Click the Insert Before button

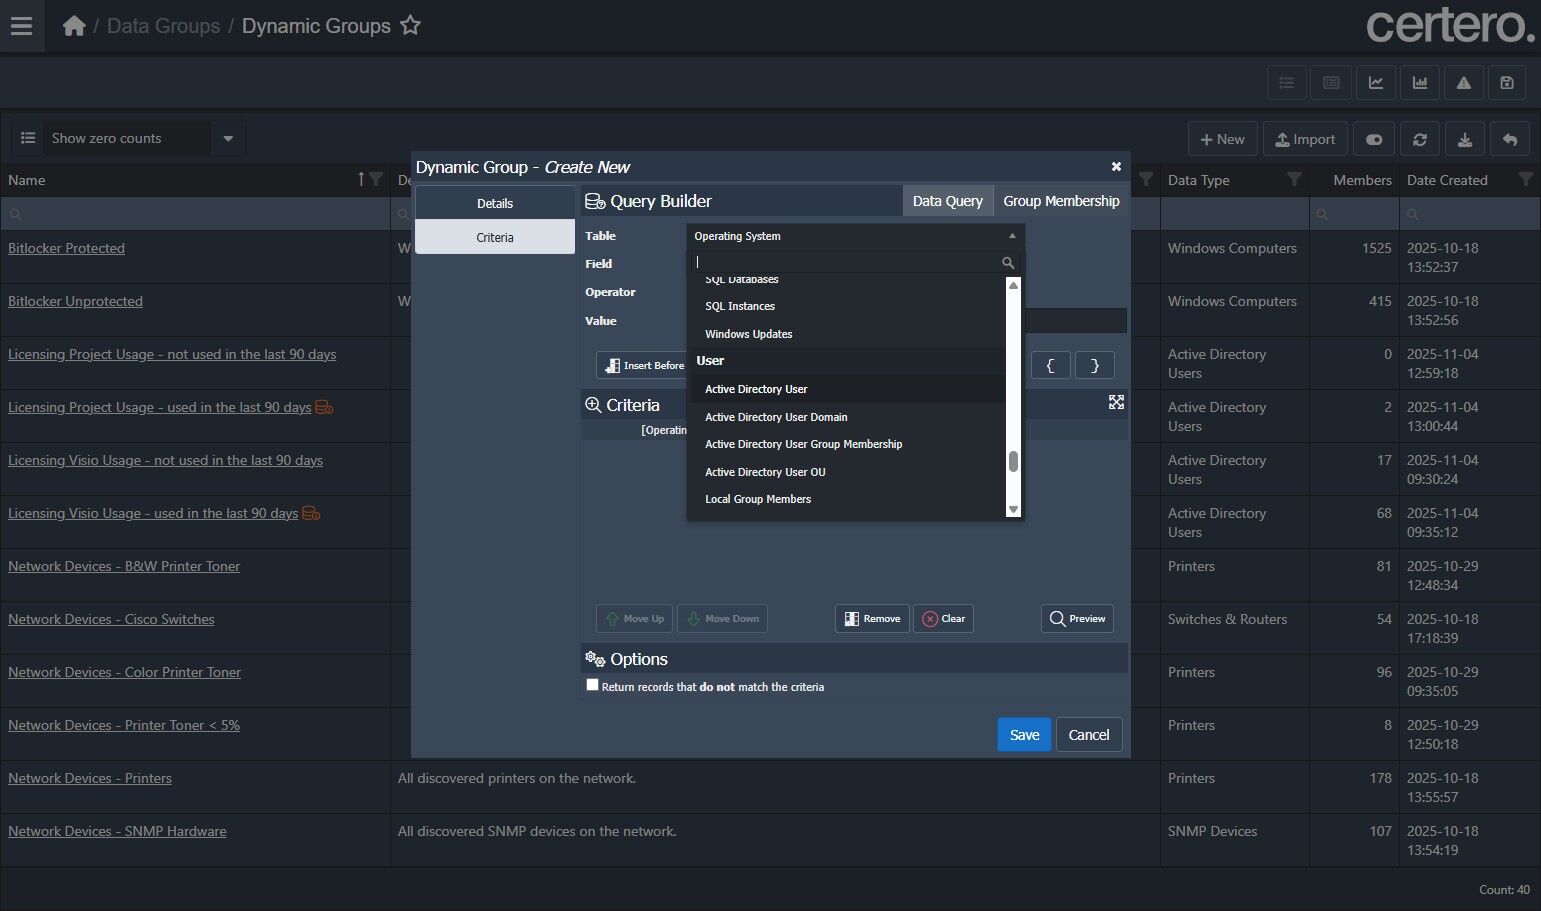coord(642,365)
